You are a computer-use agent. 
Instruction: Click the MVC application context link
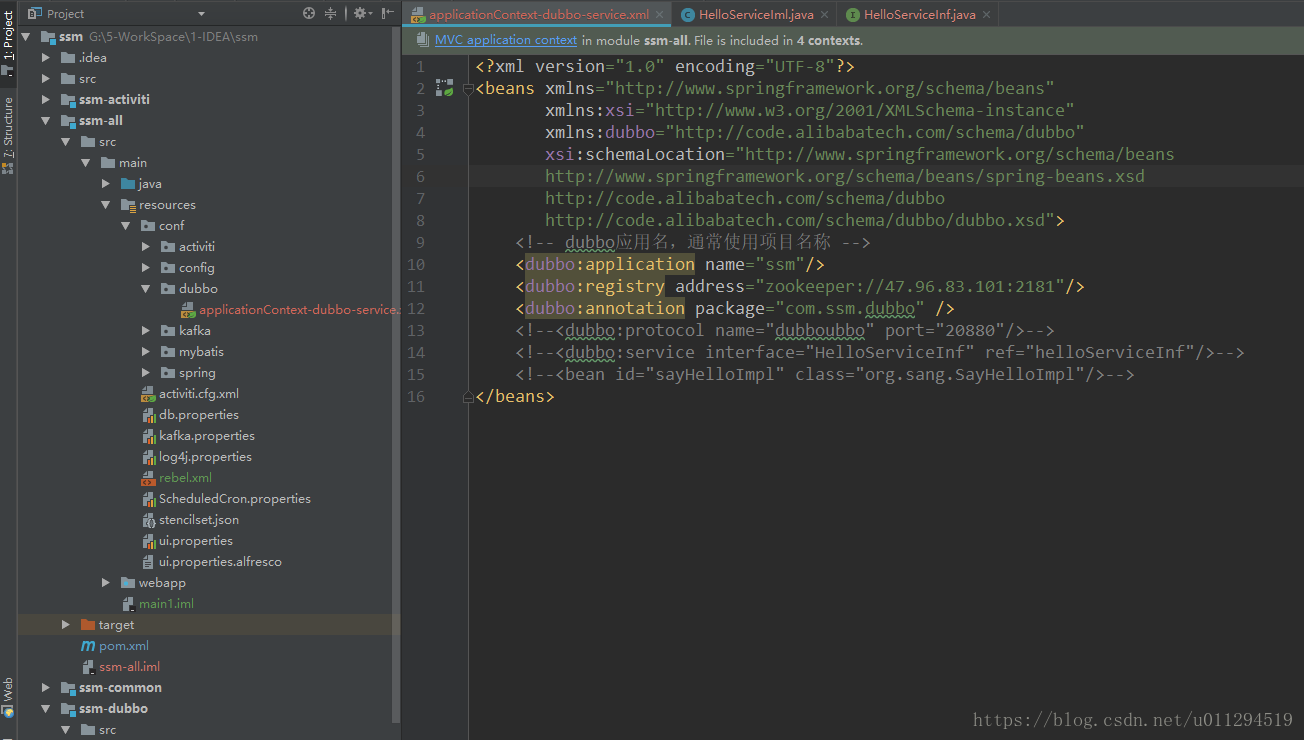click(x=506, y=40)
